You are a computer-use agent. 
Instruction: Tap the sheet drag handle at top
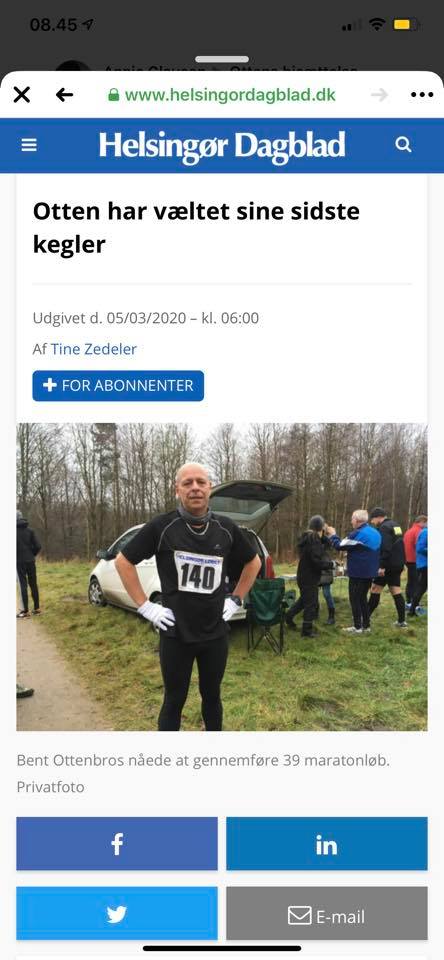[x=222, y=59]
